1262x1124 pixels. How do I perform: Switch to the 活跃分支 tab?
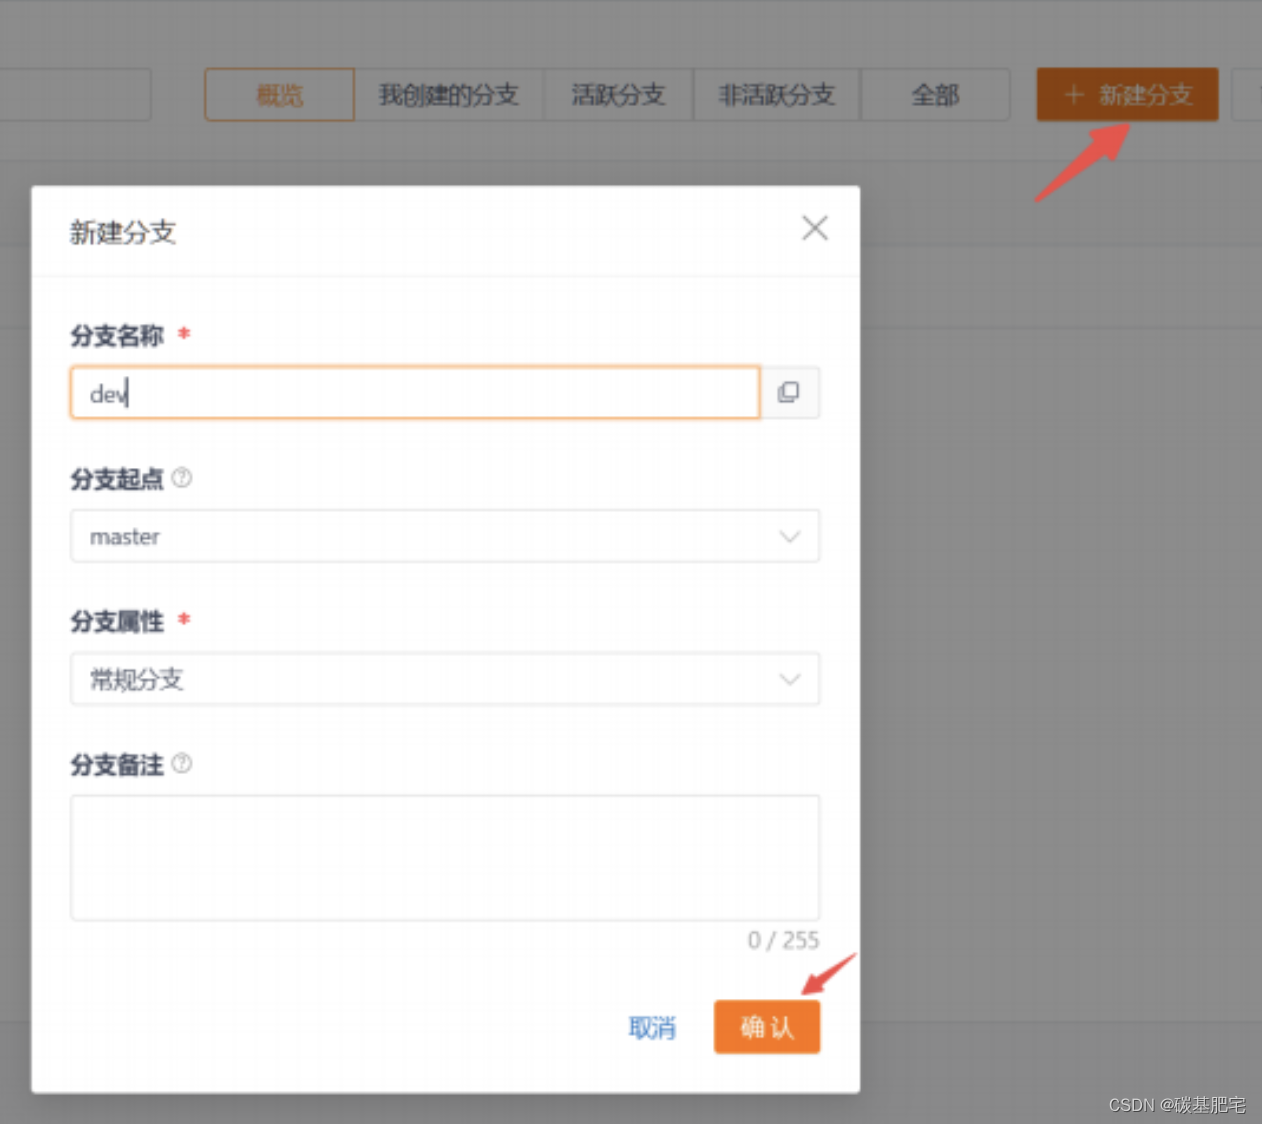(x=618, y=95)
